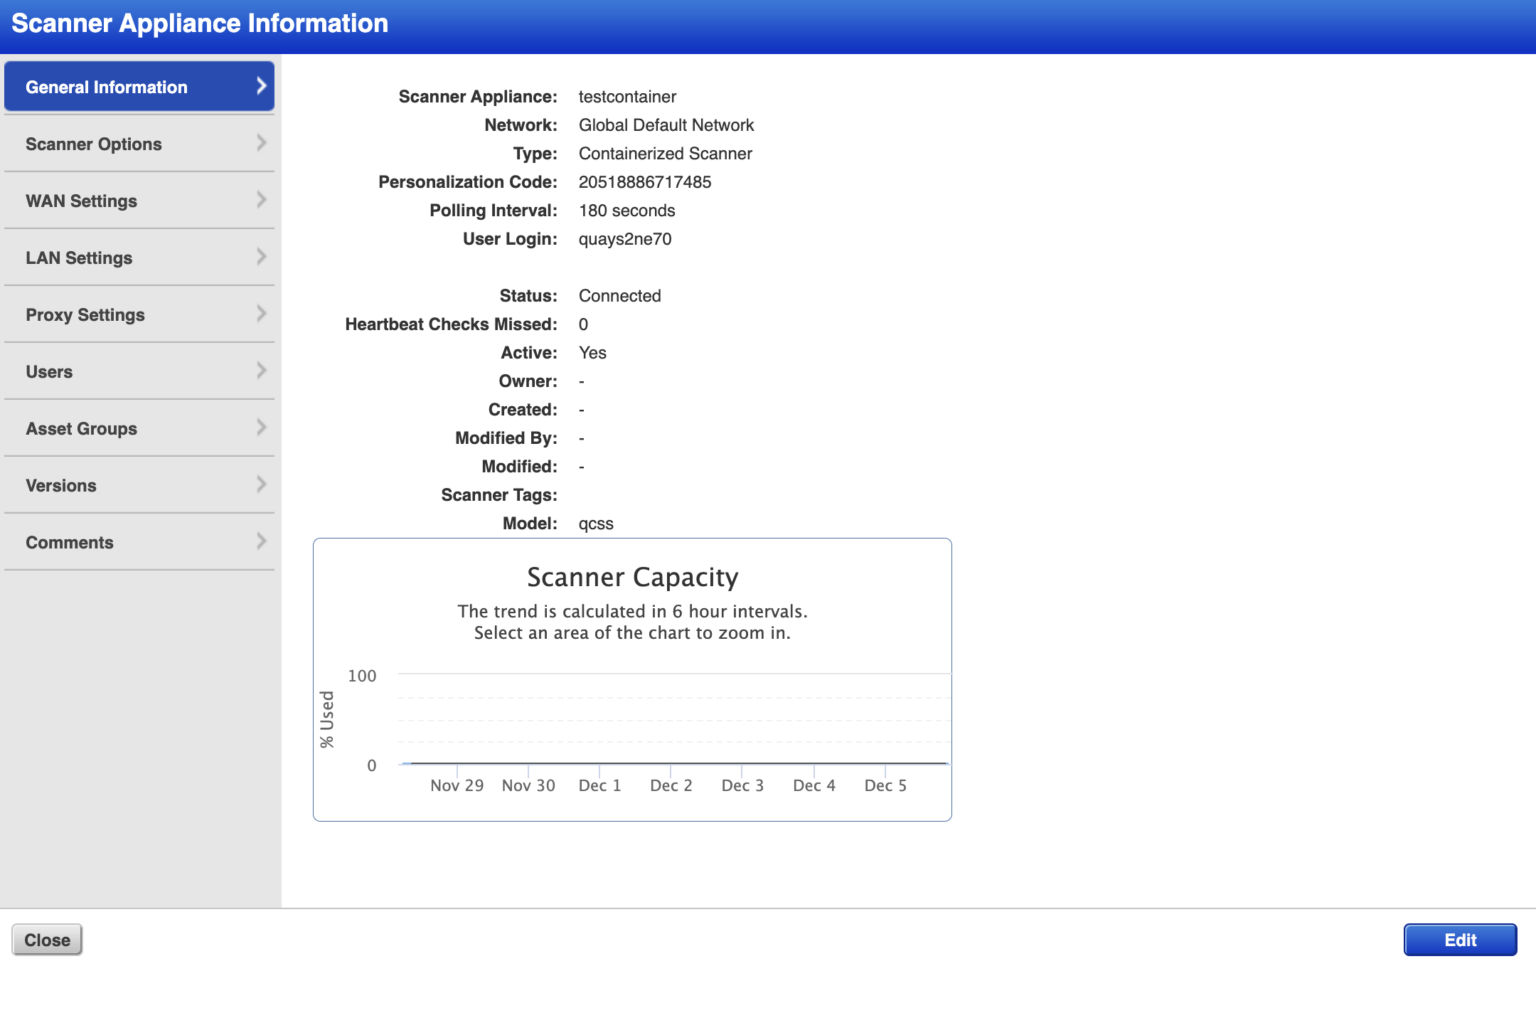
Task: Click the Users section chevron icon
Action: pos(262,371)
